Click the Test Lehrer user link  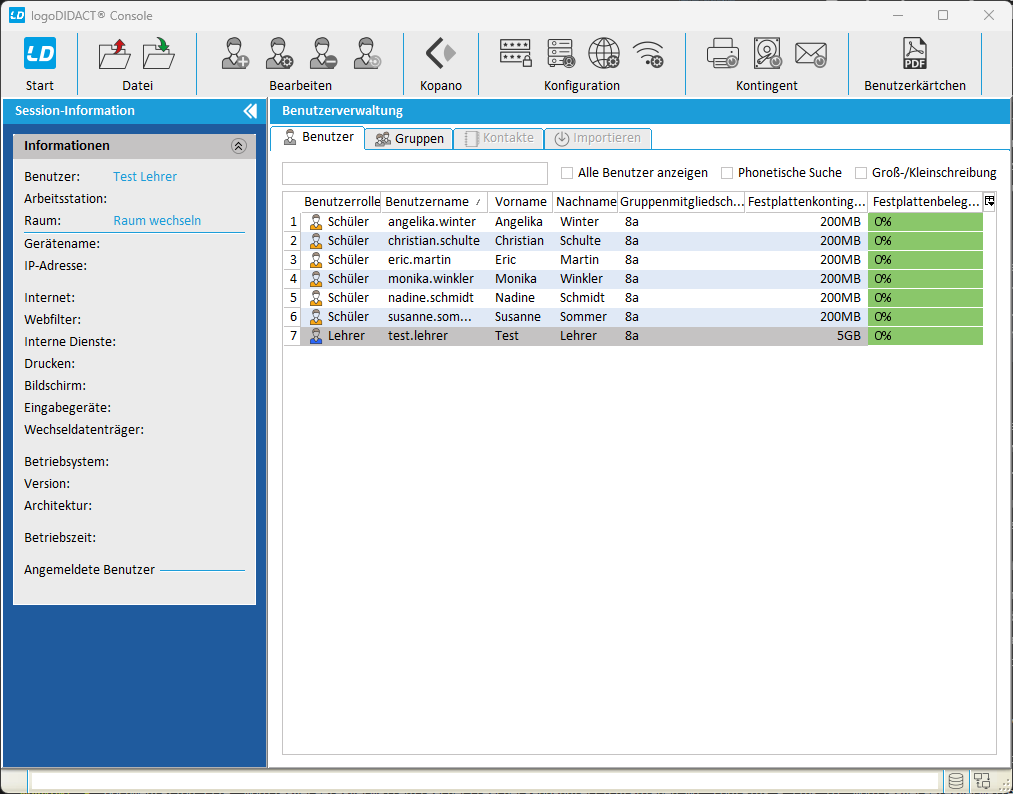[x=145, y=177]
